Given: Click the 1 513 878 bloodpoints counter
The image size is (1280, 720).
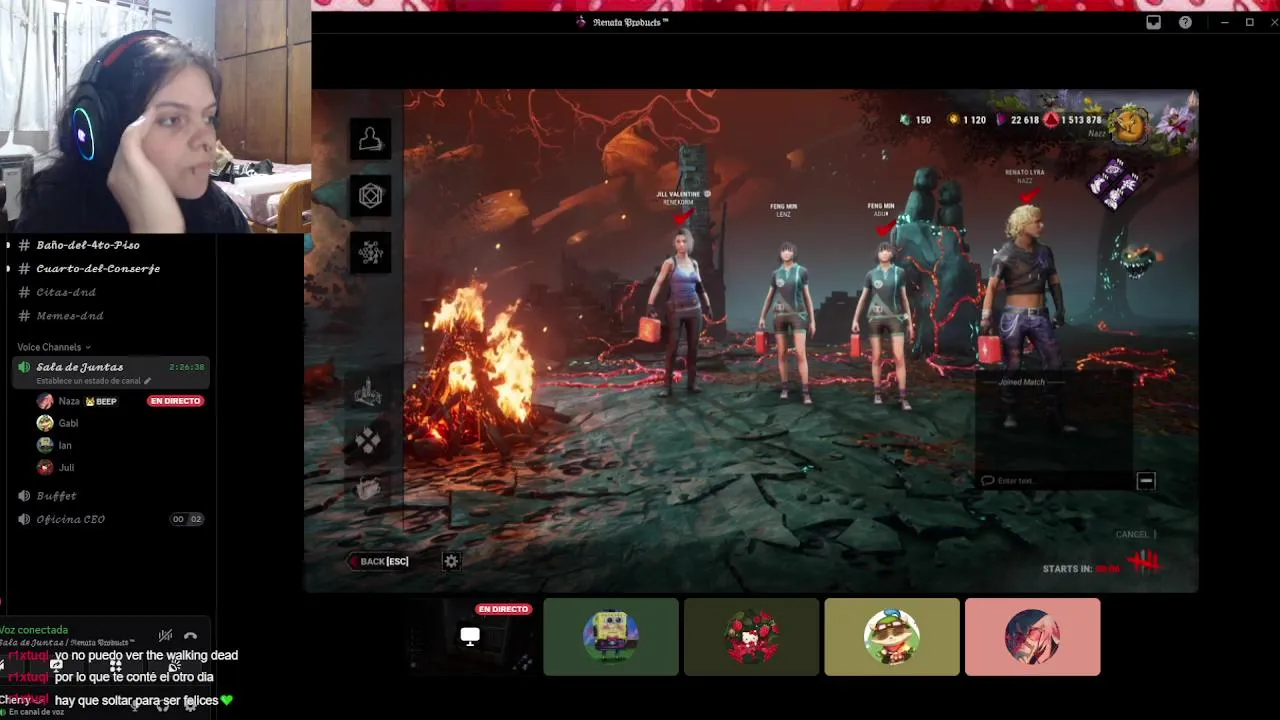Looking at the screenshot, I should (x=1073, y=120).
